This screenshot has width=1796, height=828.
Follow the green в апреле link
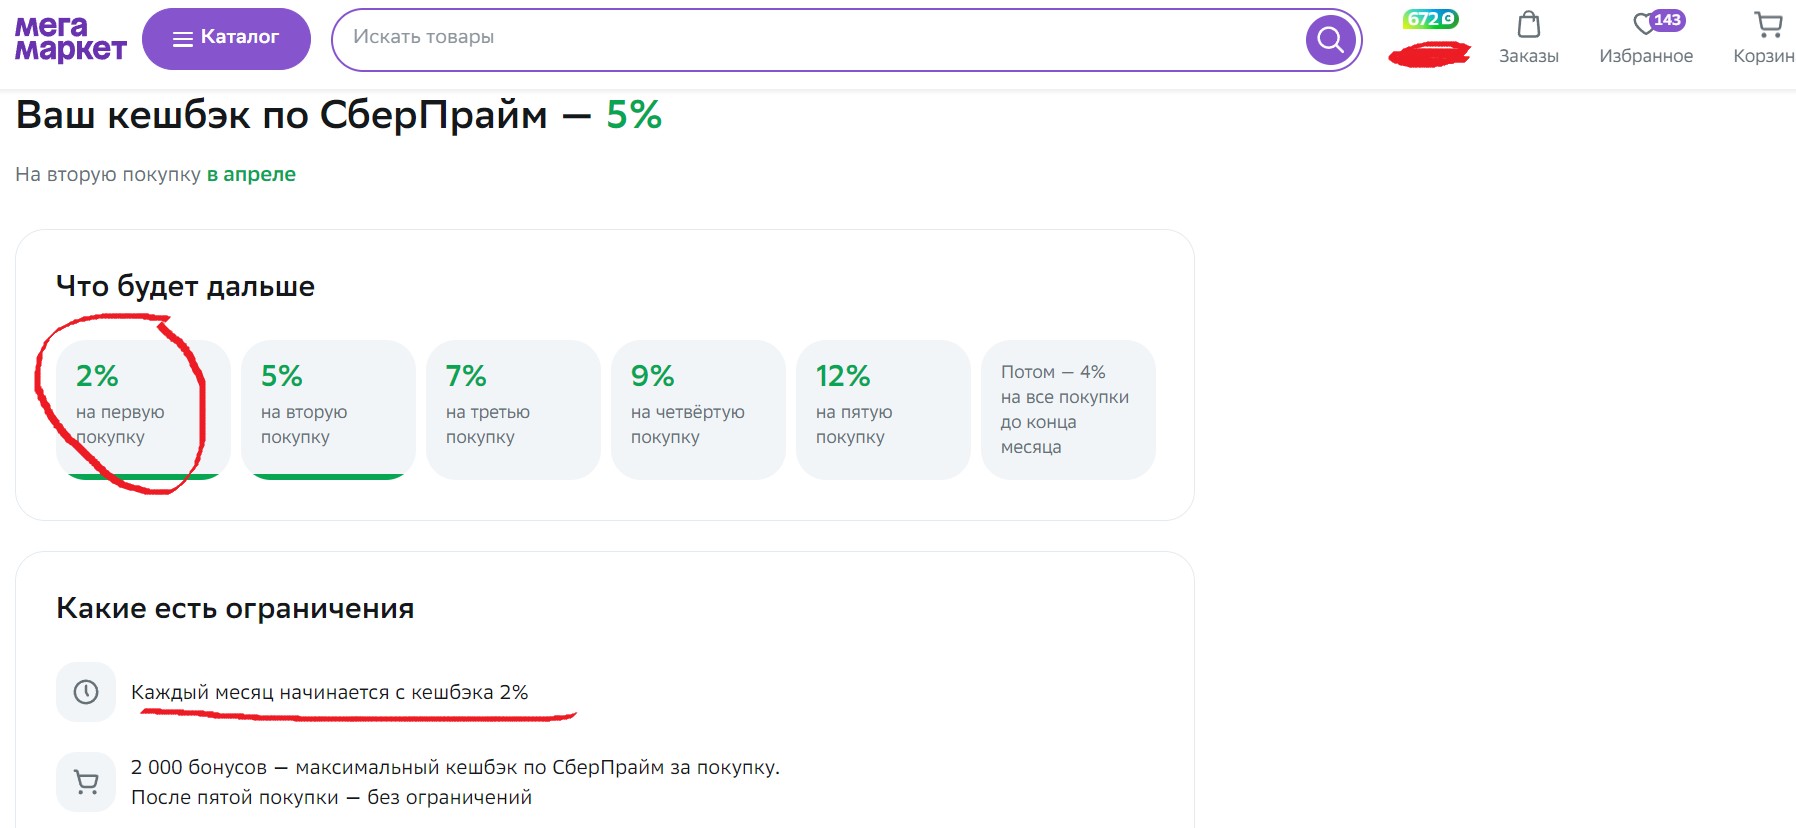point(251,174)
